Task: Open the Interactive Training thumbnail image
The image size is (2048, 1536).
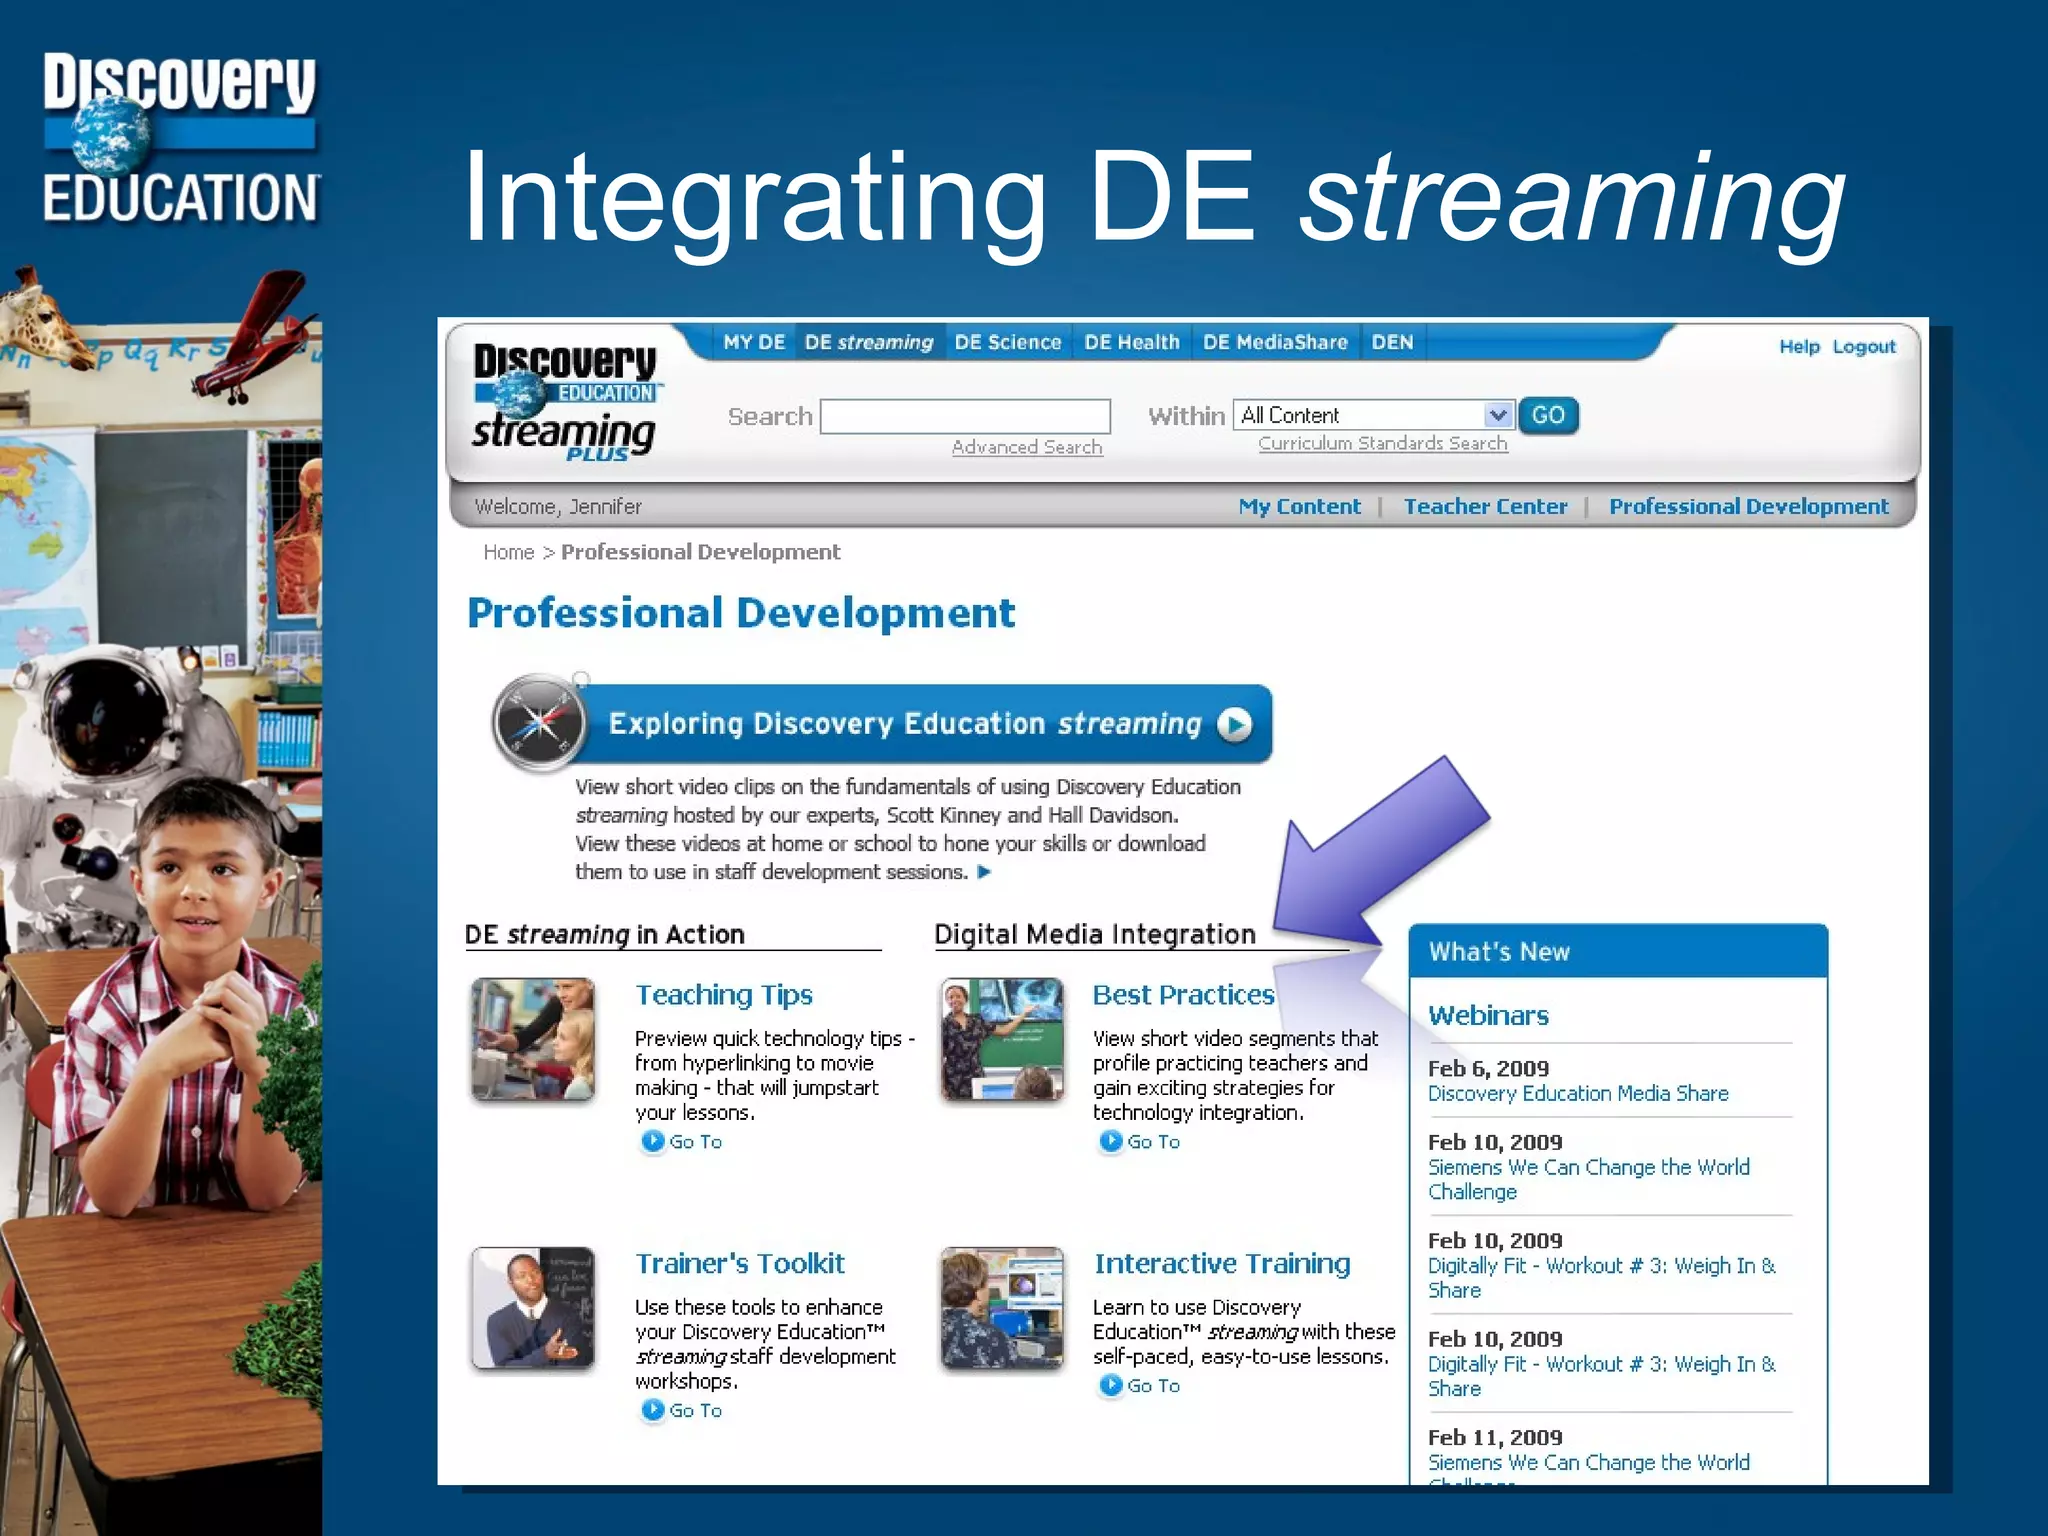Action: [1002, 1308]
